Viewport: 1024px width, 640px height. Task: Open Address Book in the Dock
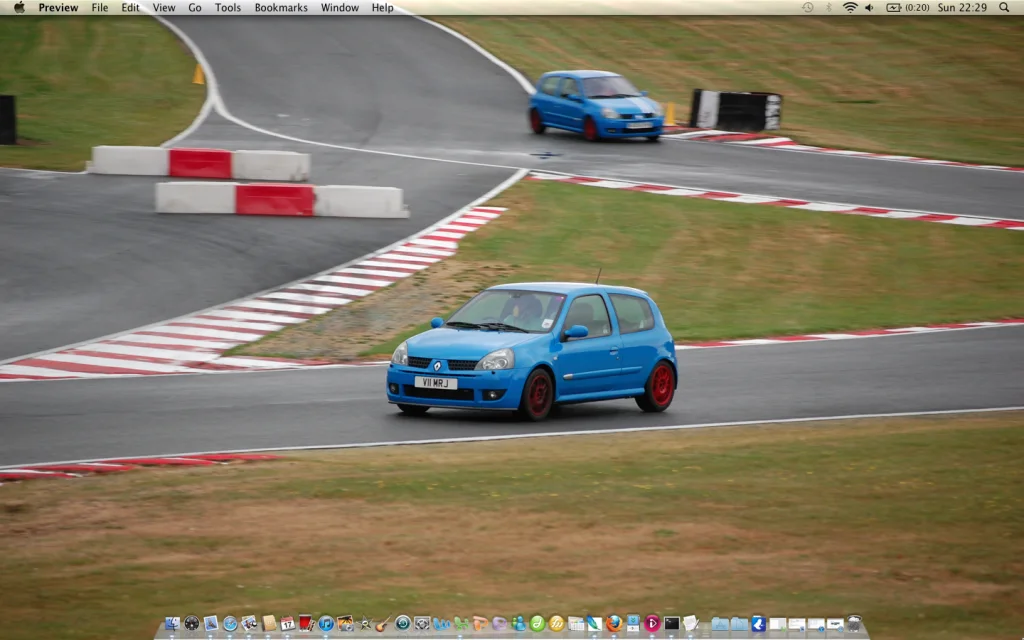click(x=269, y=624)
